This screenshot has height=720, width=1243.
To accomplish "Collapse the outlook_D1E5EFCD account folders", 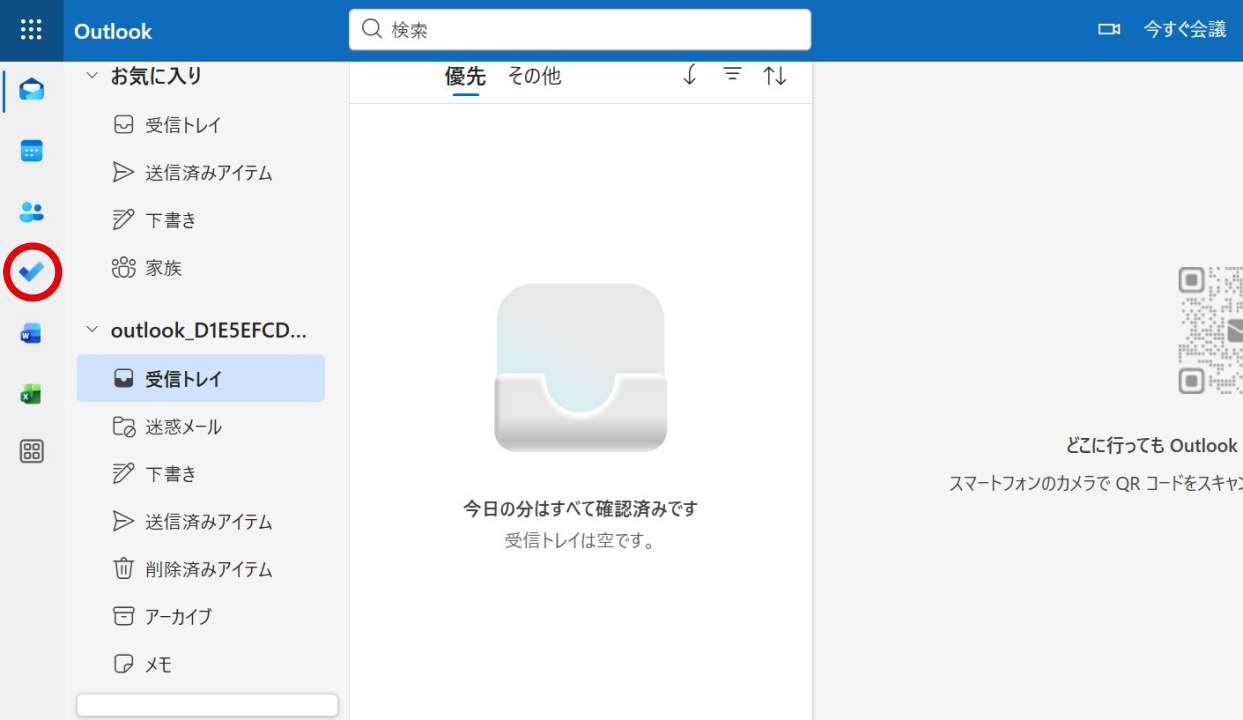I will (x=91, y=330).
